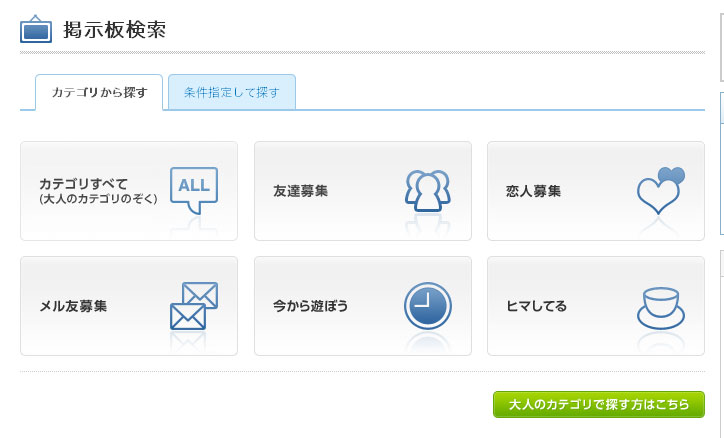Open the カテゴリすべて category tile
Screen dimensions: 724x438
coord(129,191)
